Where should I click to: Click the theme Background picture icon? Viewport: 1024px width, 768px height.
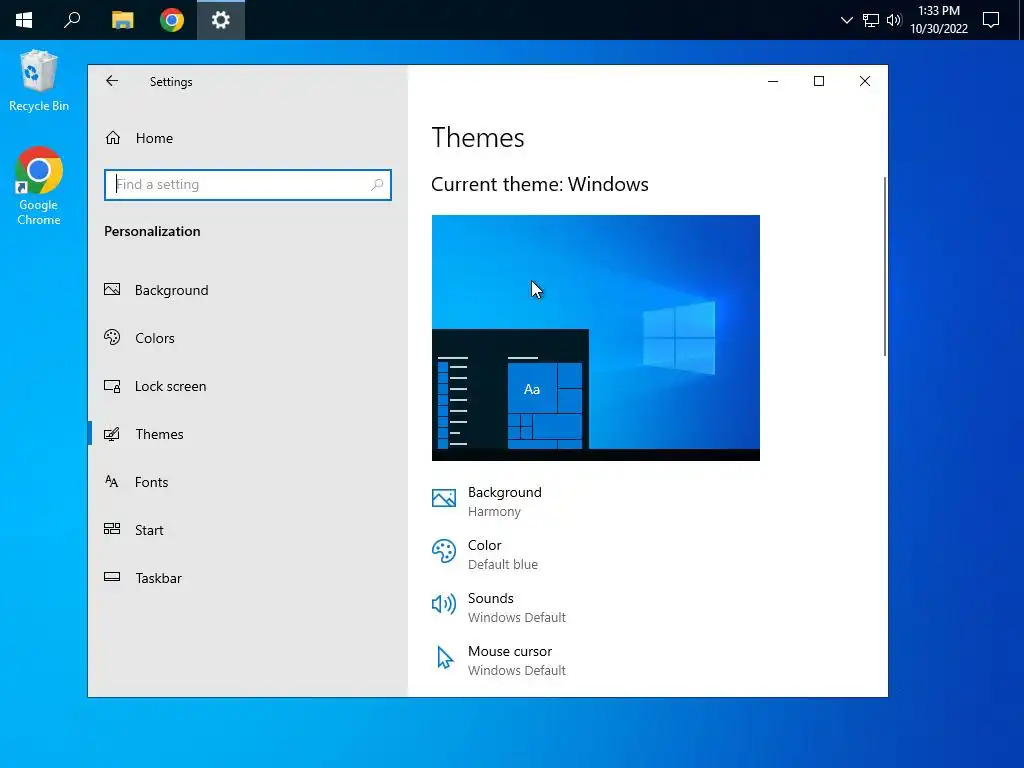pyautogui.click(x=444, y=498)
